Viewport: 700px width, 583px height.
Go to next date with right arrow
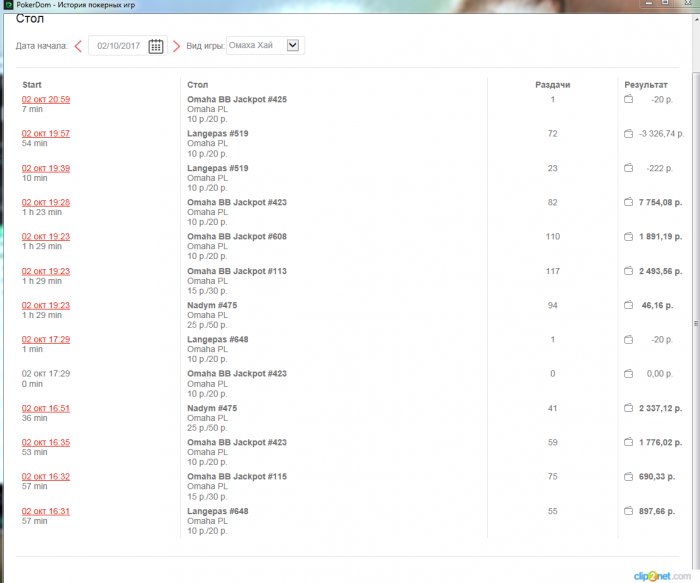[x=176, y=46]
